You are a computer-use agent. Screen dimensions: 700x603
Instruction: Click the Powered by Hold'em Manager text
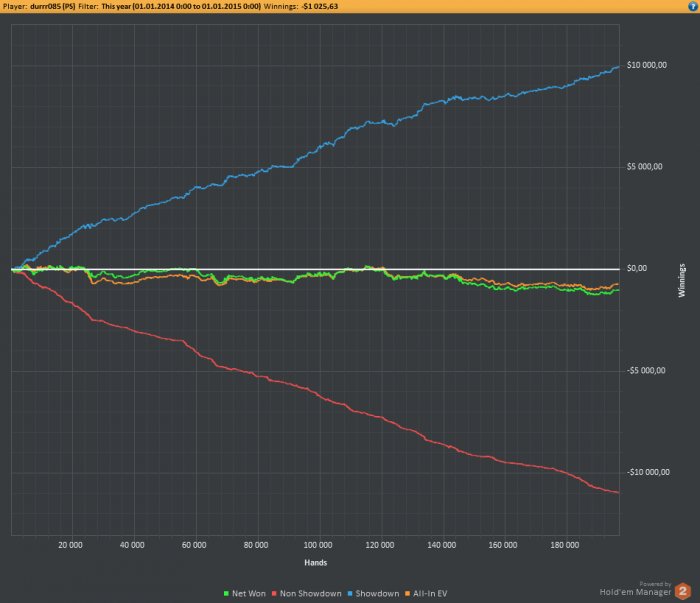pos(635,589)
